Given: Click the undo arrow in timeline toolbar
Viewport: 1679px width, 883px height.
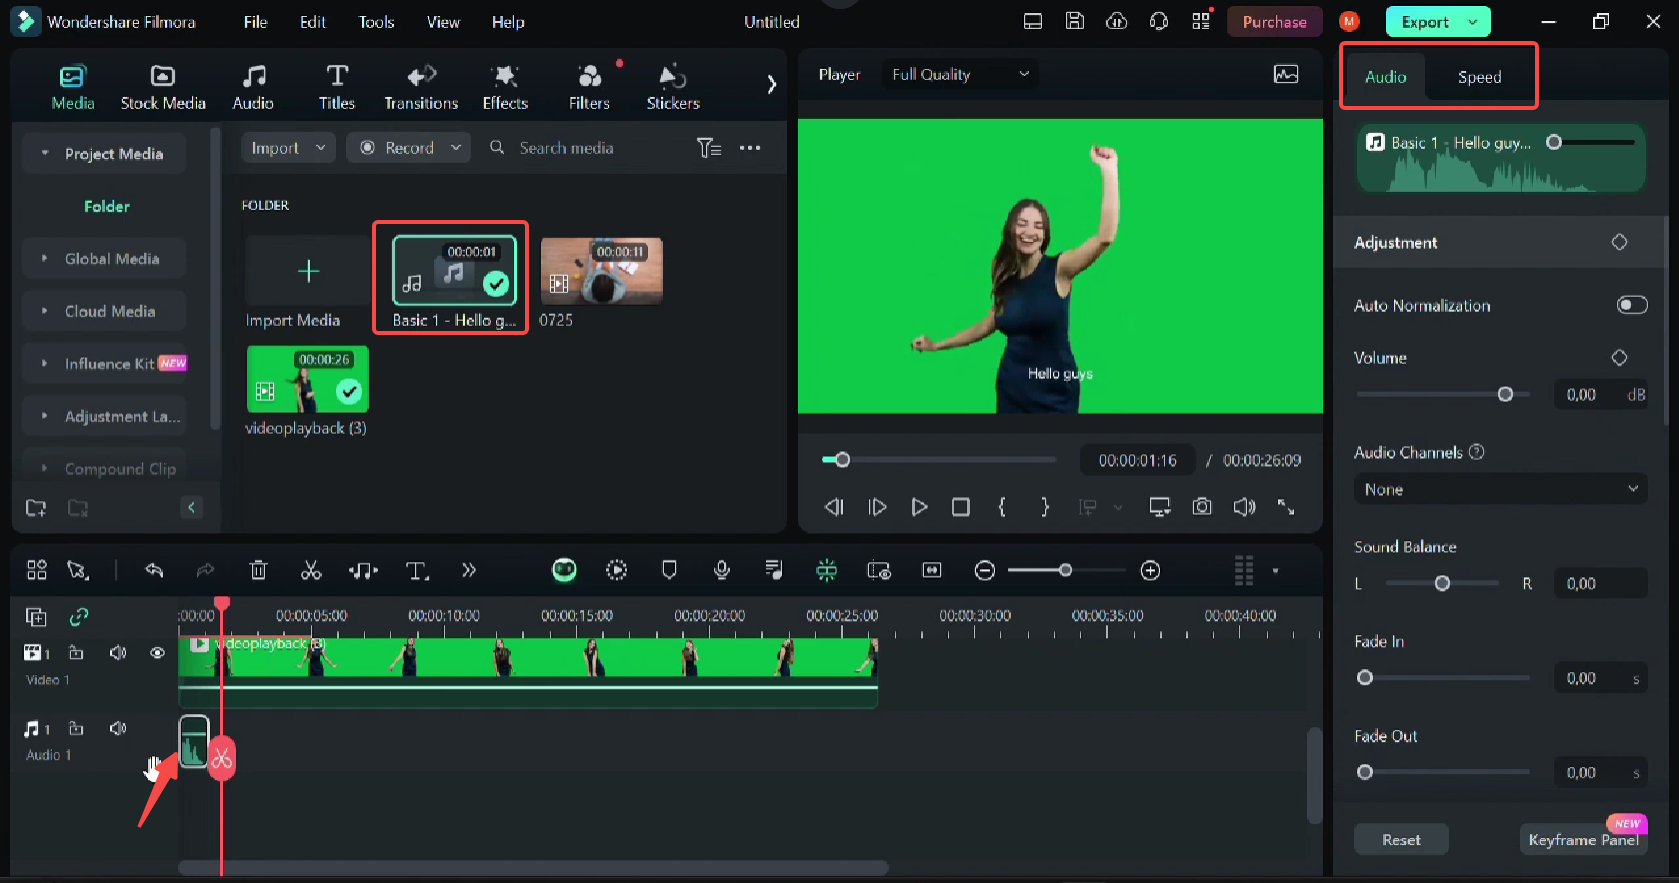Looking at the screenshot, I should [154, 570].
